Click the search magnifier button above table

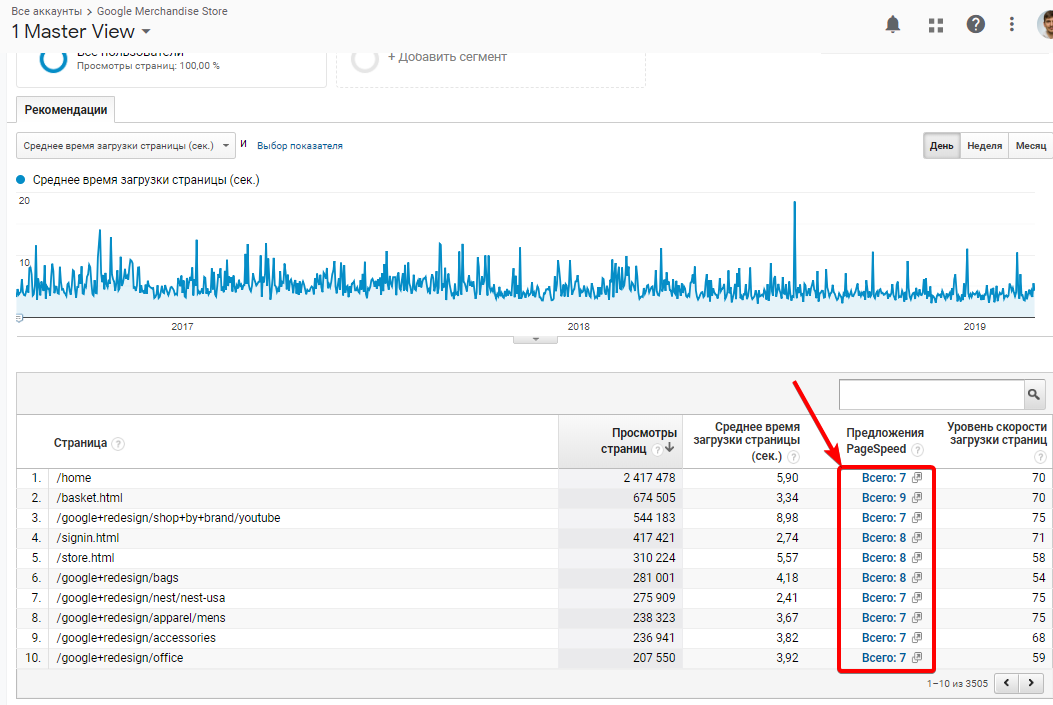click(x=1034, y=395)
